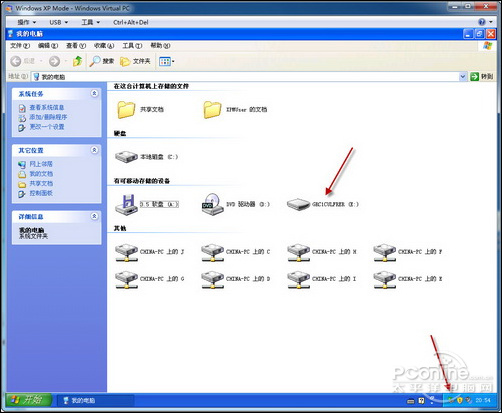The image size is (502, 413).
Task: Select the bottom-row network drive CHINA-PC 上的 D
Action: click(213, 279)
